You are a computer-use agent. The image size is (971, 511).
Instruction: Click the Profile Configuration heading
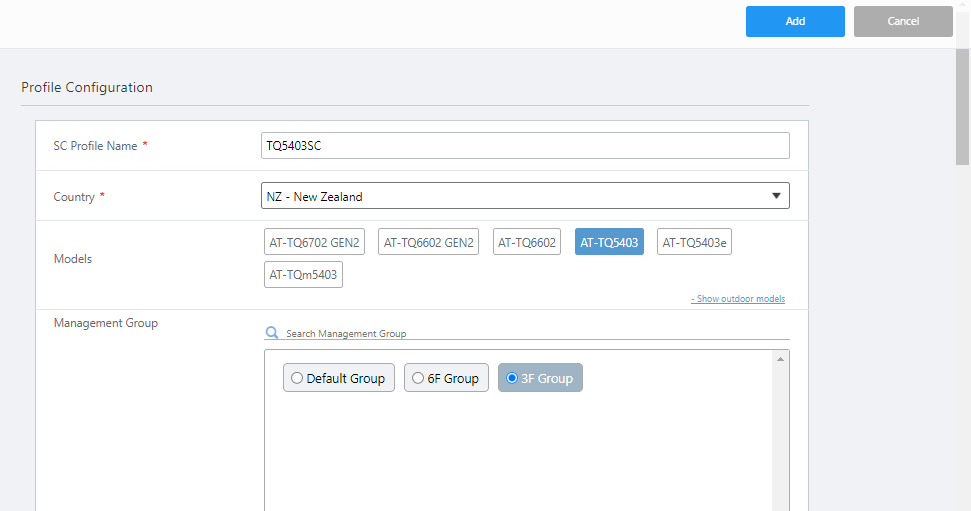87,87
